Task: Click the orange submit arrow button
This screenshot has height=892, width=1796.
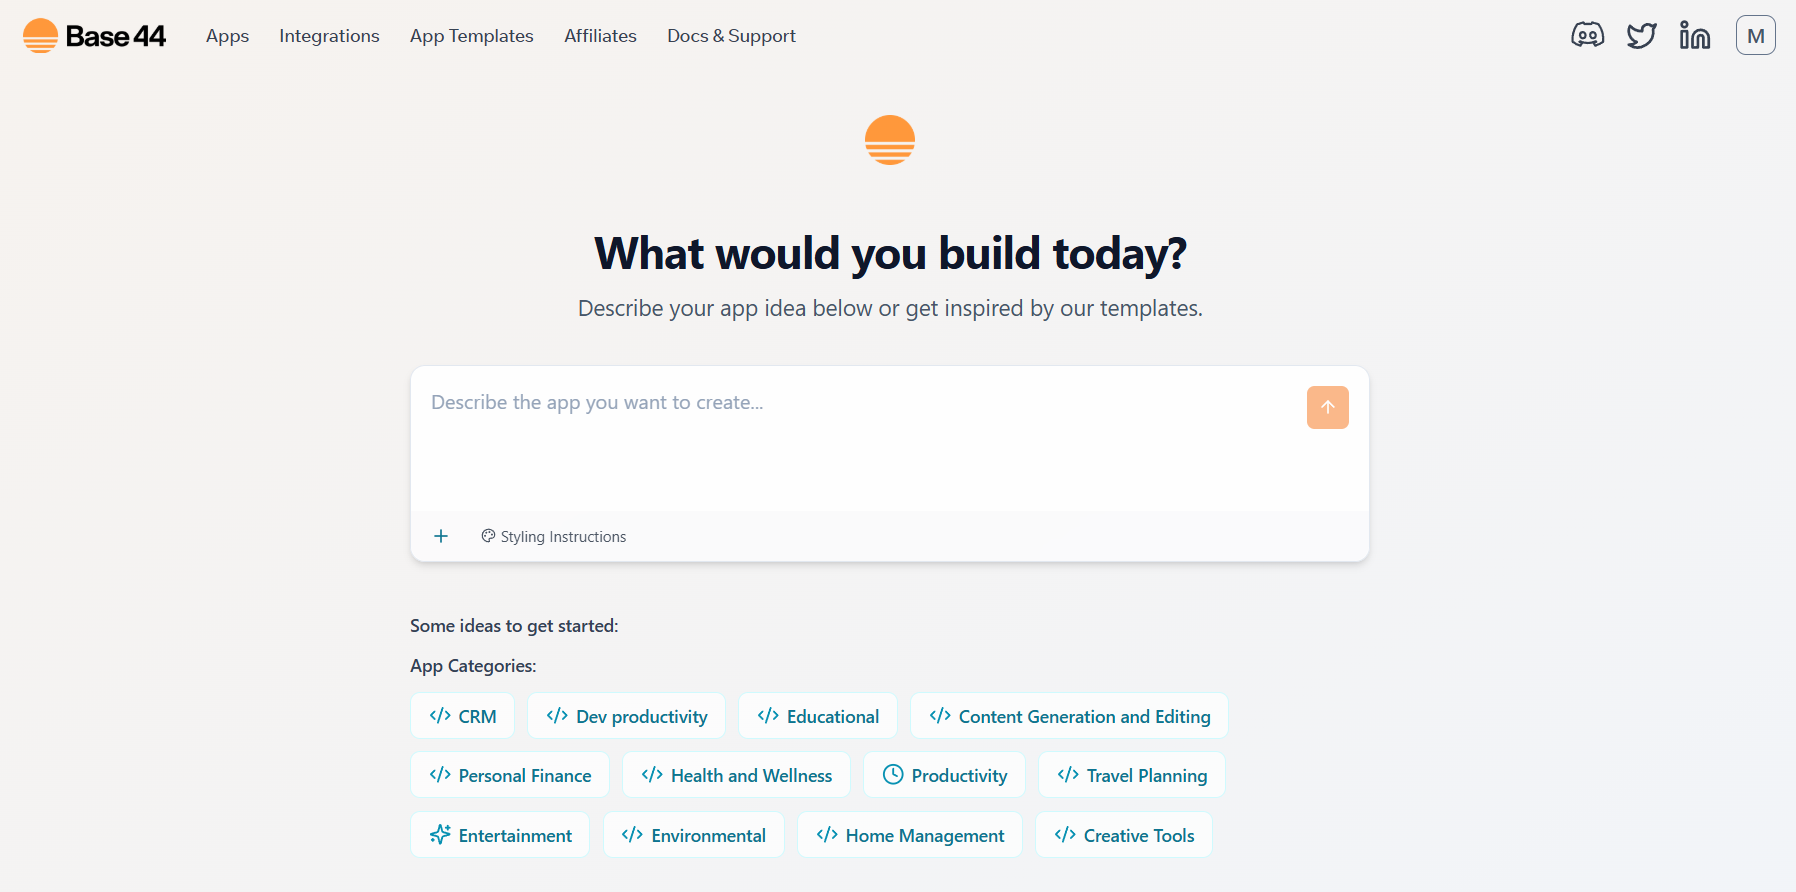Action: point(1328,407)
